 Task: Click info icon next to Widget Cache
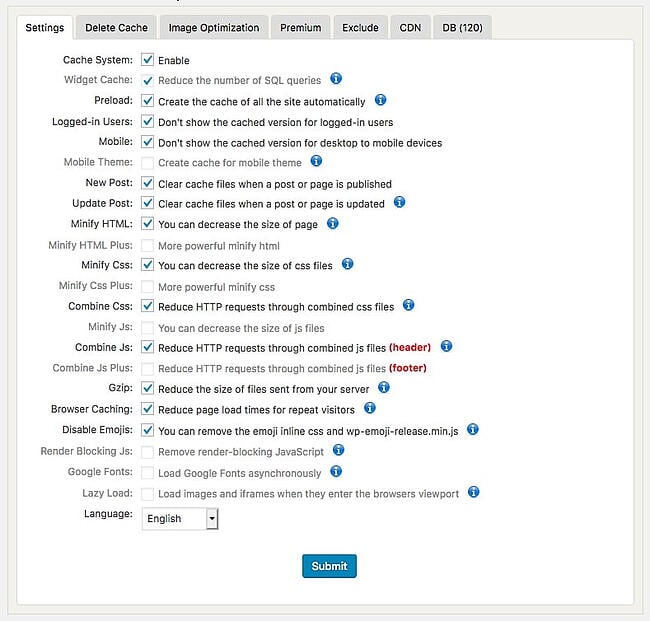336,78
